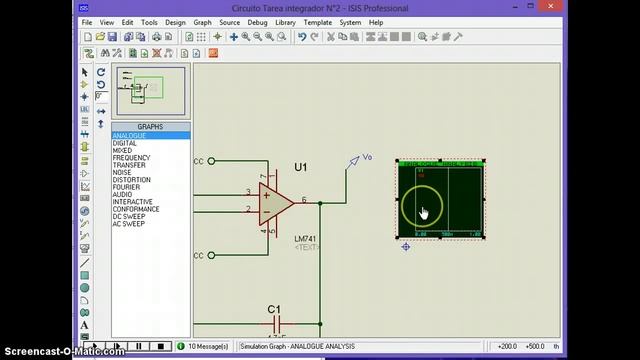Select TRANSFER graph type

tap(151, 165)
